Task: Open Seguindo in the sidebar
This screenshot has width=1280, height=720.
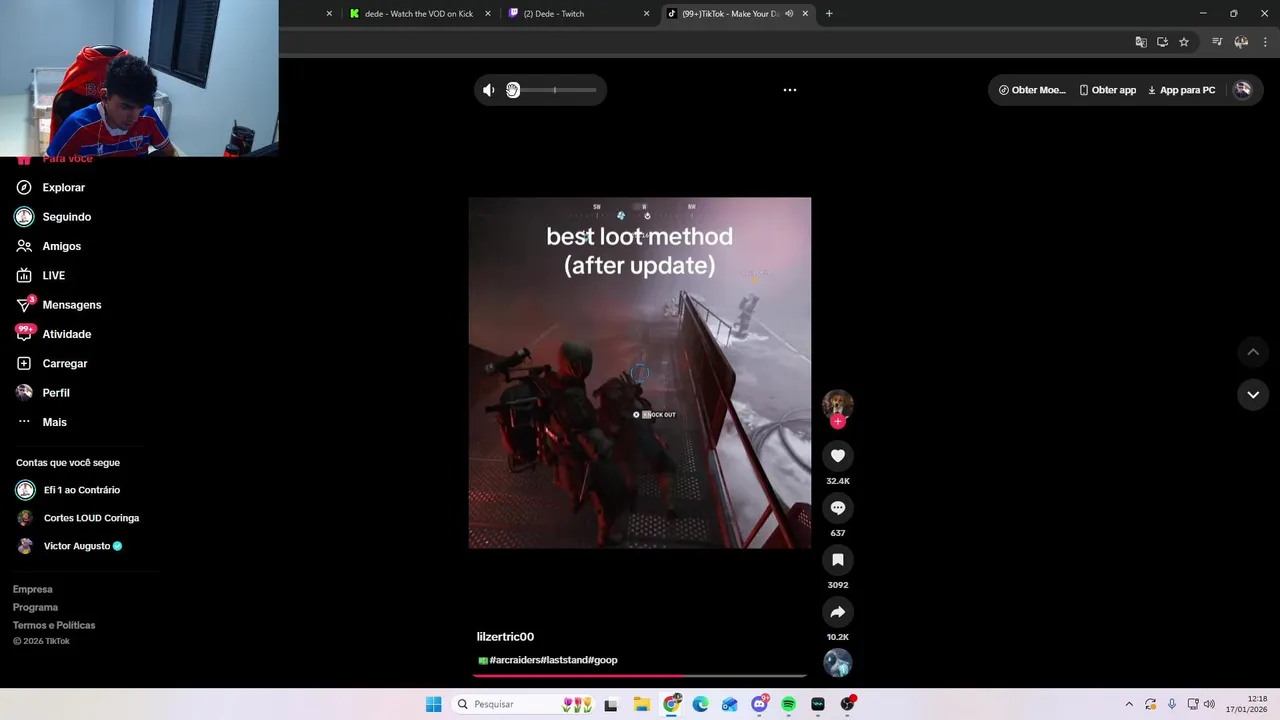Action: click(x=66, y=217)
